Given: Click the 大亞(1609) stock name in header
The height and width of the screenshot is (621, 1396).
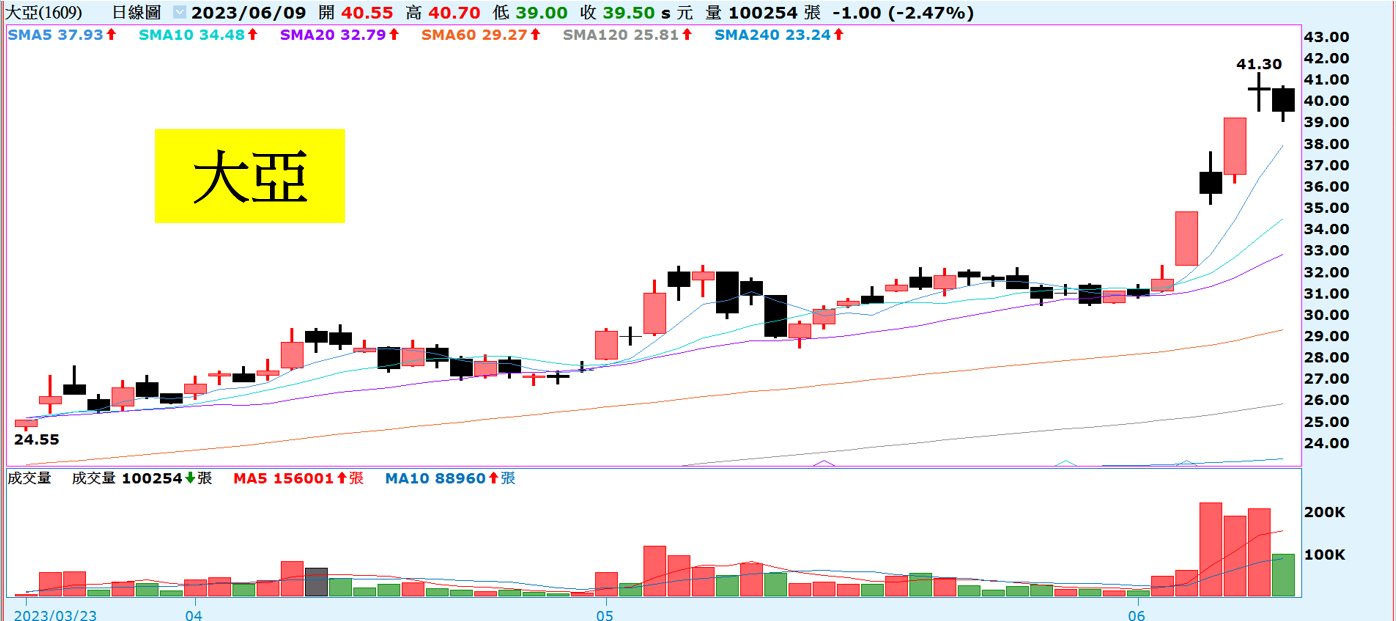Looking at the screenshot, I should (44, 13).
